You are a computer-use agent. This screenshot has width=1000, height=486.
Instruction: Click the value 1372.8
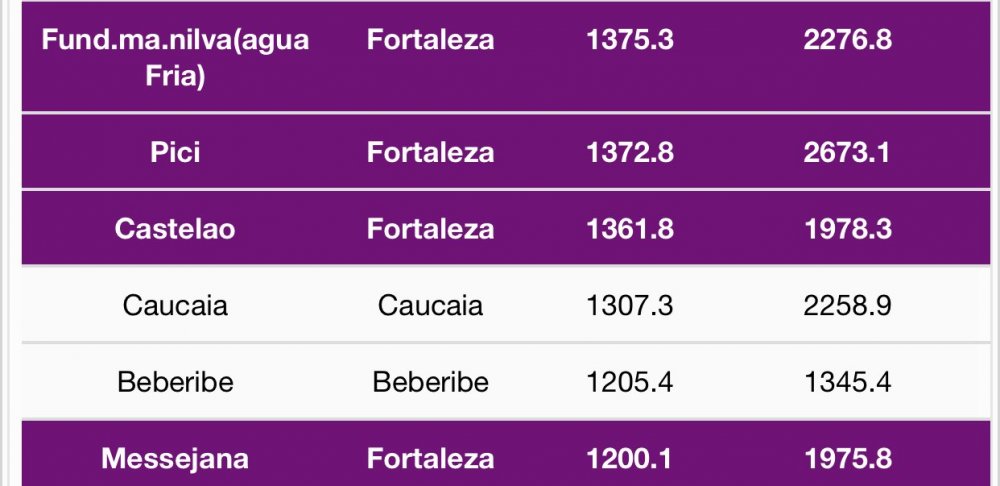pos(630,152)
